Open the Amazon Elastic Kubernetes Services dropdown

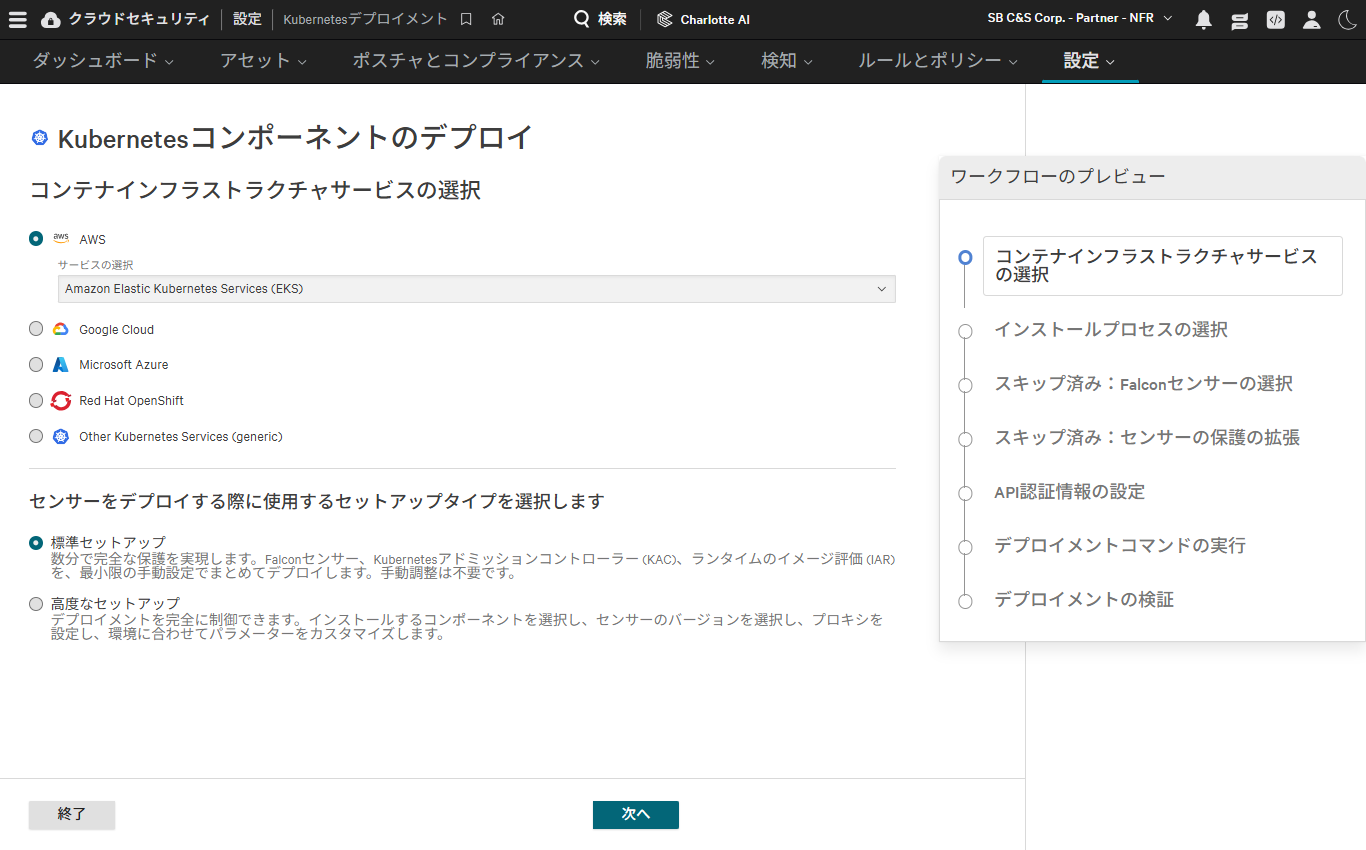click(x=476, y=289)
